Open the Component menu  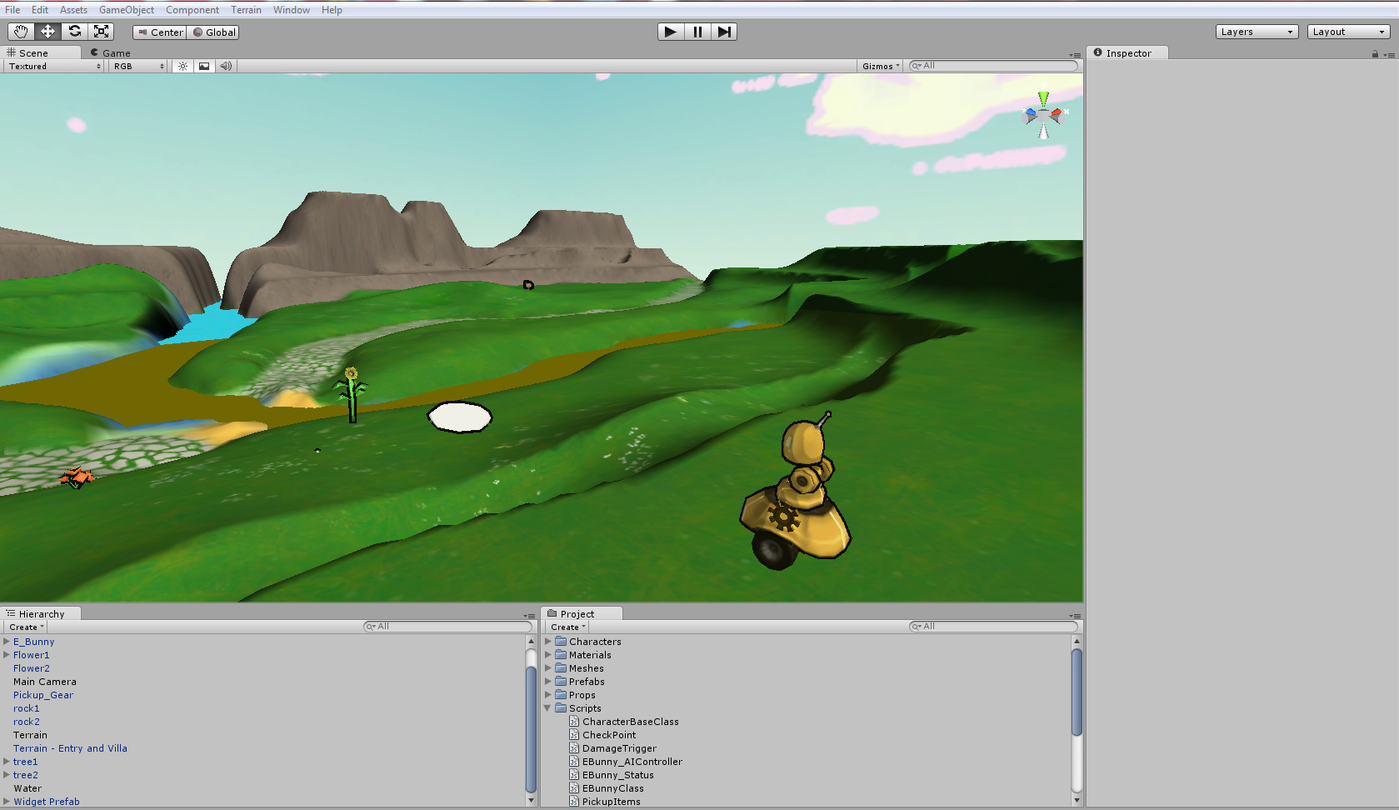[192, 10]
